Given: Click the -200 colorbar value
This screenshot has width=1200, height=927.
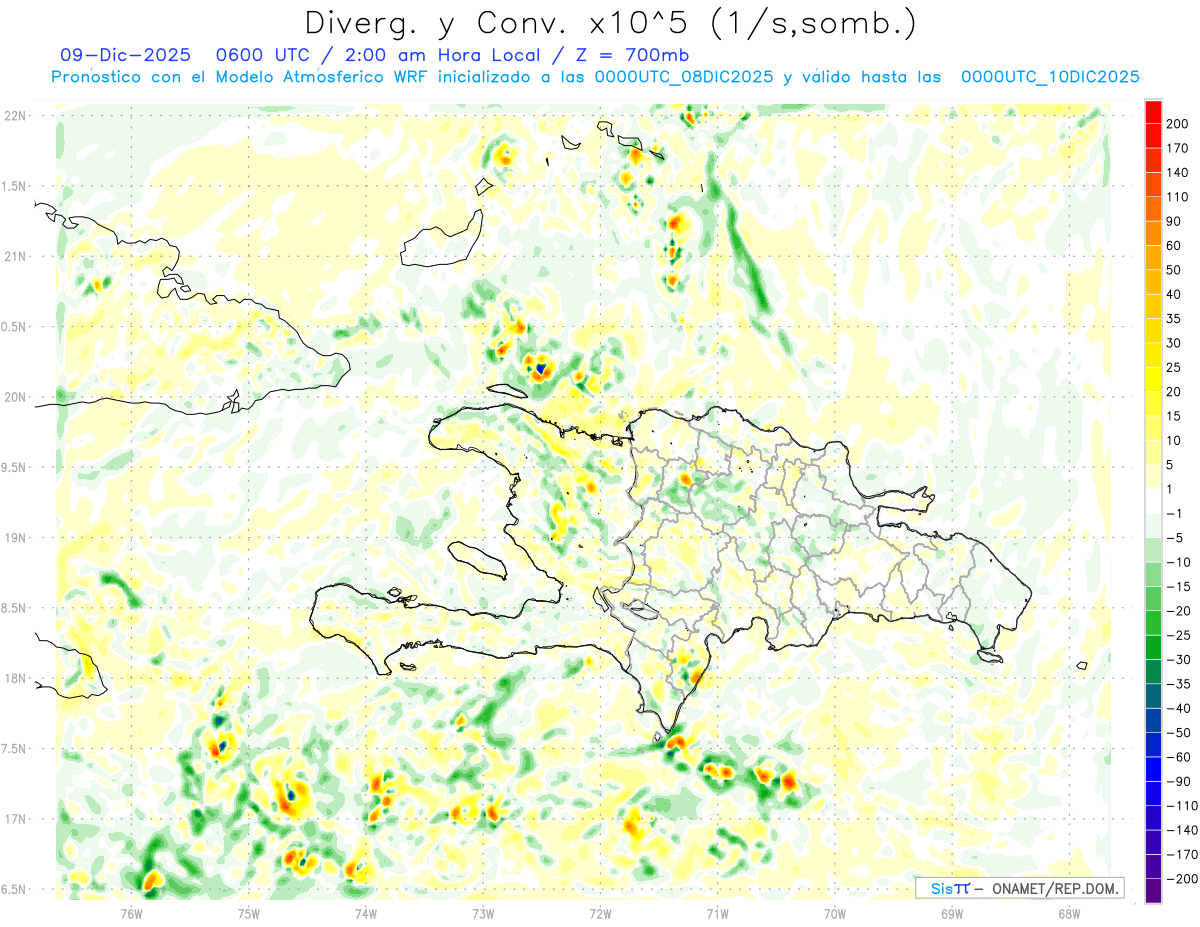Looking at the screenshot, I should (1180, 879).
